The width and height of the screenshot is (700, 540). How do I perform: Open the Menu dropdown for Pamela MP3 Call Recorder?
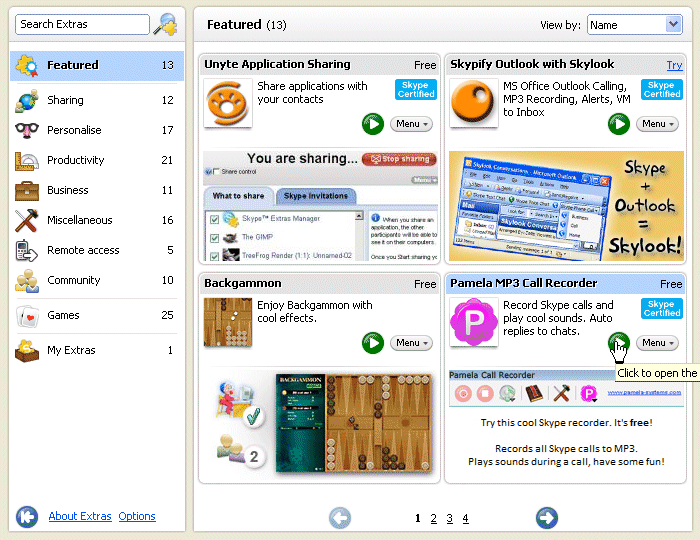pos(657,343)
